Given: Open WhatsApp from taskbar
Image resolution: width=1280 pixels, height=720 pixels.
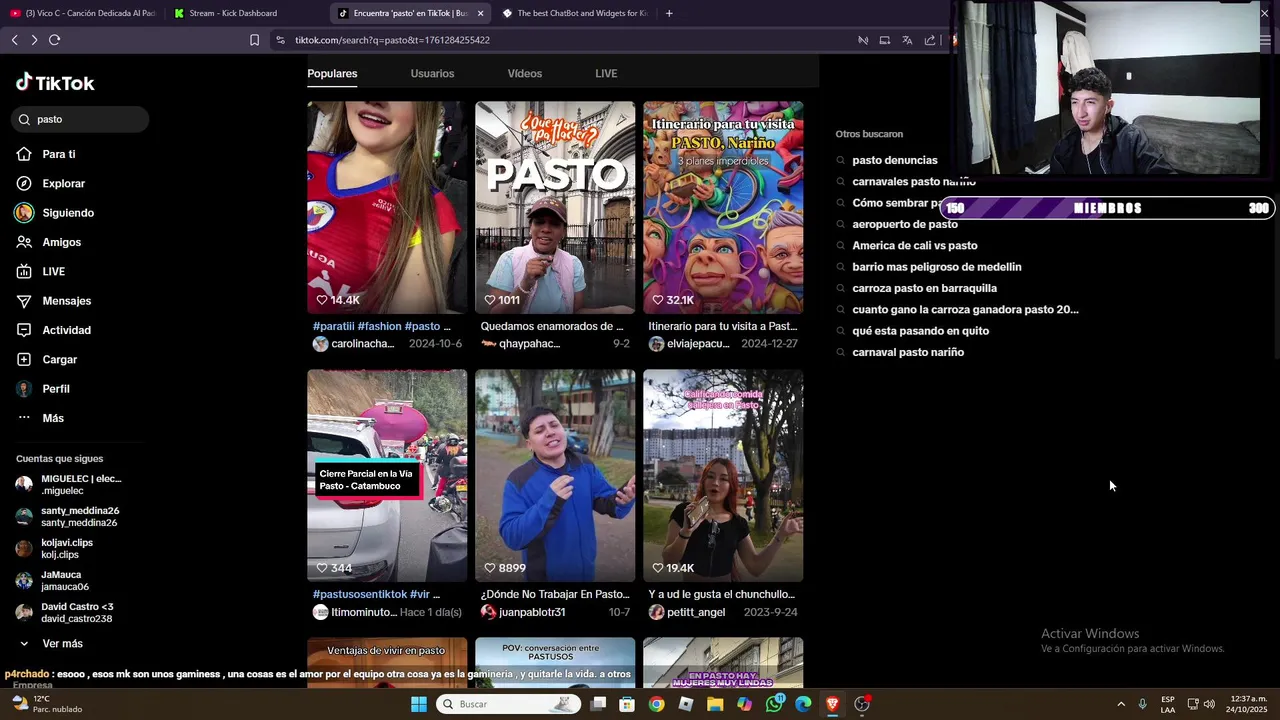Looking at the screenshot, I should pyautogui.click(x=775, y=704).
